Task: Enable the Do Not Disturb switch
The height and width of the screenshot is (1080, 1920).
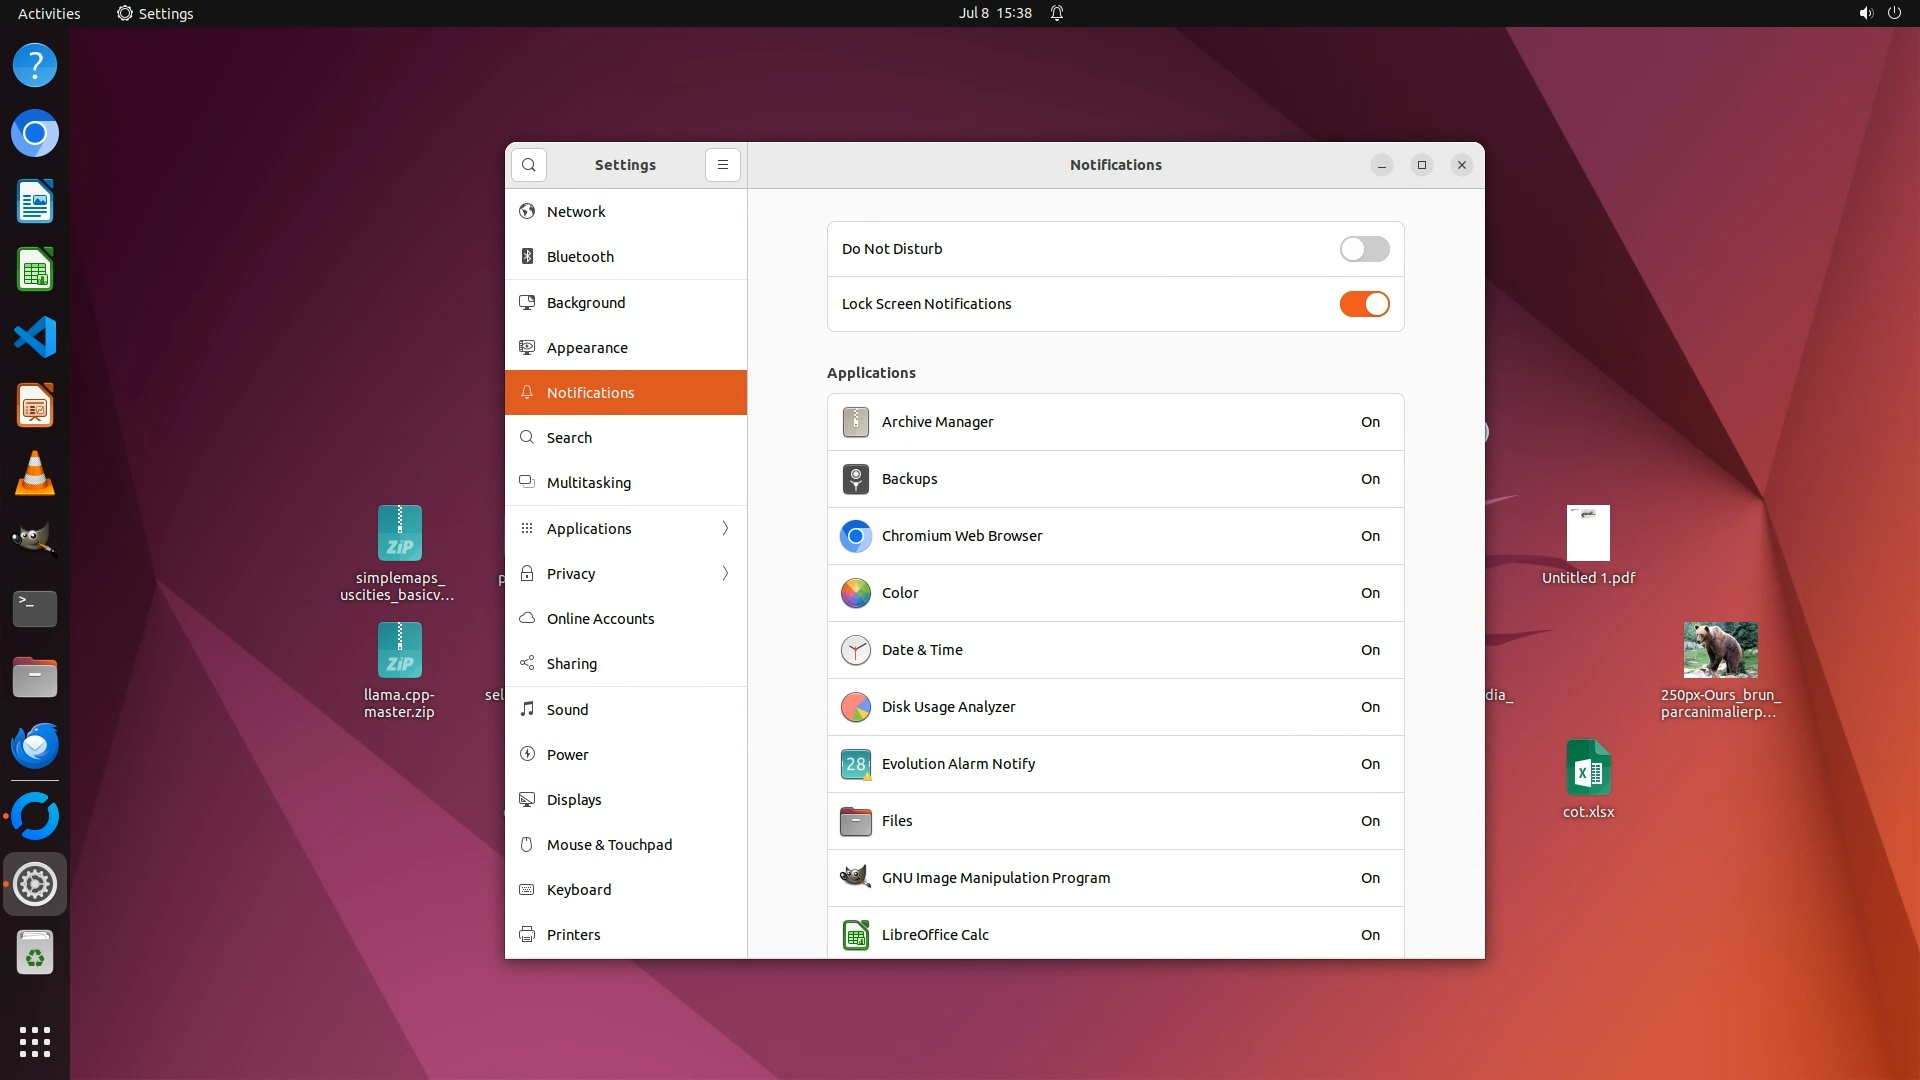Action: click(x=1364, y=249)
